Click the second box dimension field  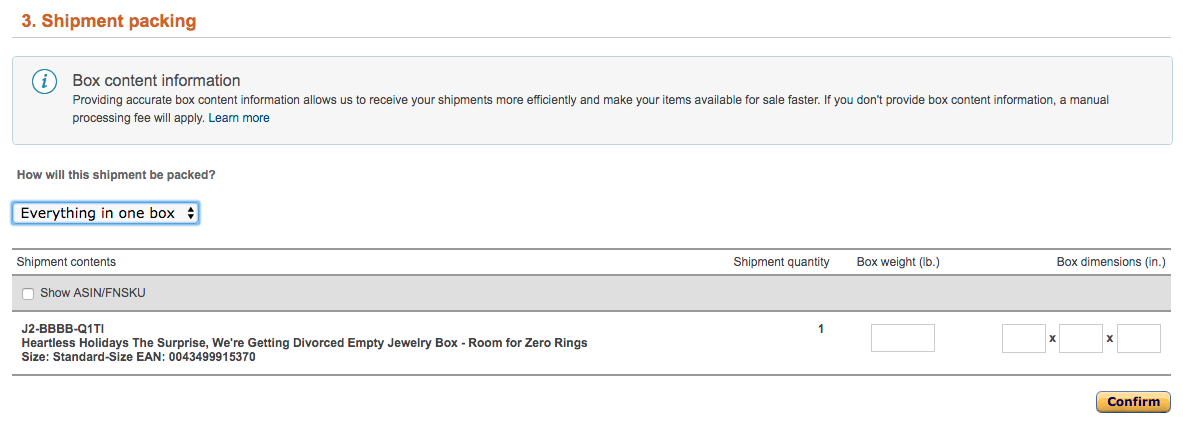(x=1081, y=338)
